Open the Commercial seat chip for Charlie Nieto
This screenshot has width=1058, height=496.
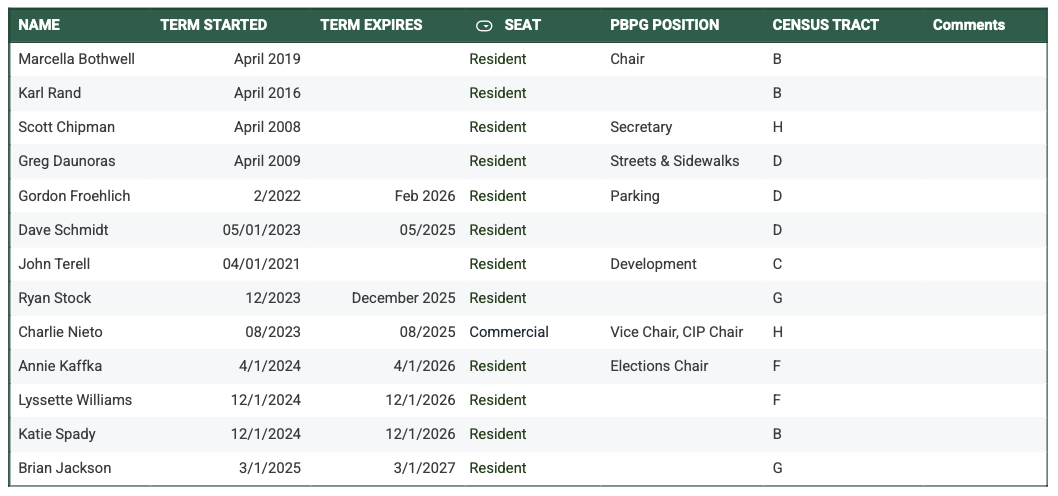click(509, 332)
